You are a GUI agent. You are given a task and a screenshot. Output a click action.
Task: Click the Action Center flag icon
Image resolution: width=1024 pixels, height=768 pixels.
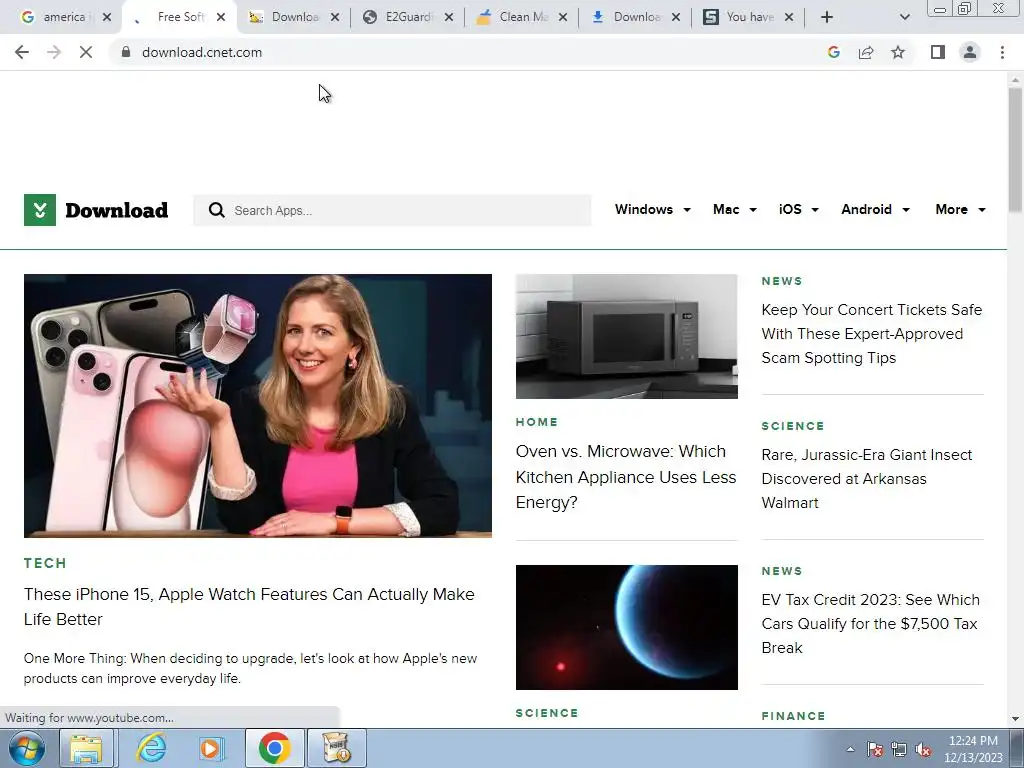click(875, 749)
